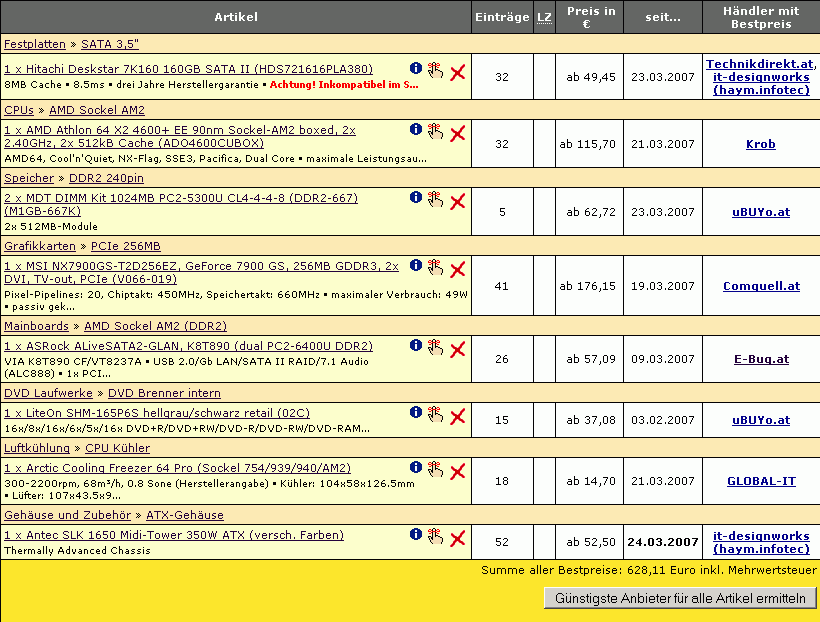This screenshot has height=622, width=820.
Task: Go to the Speicher category
Action: pyautogui.click(x=29, y=178)
